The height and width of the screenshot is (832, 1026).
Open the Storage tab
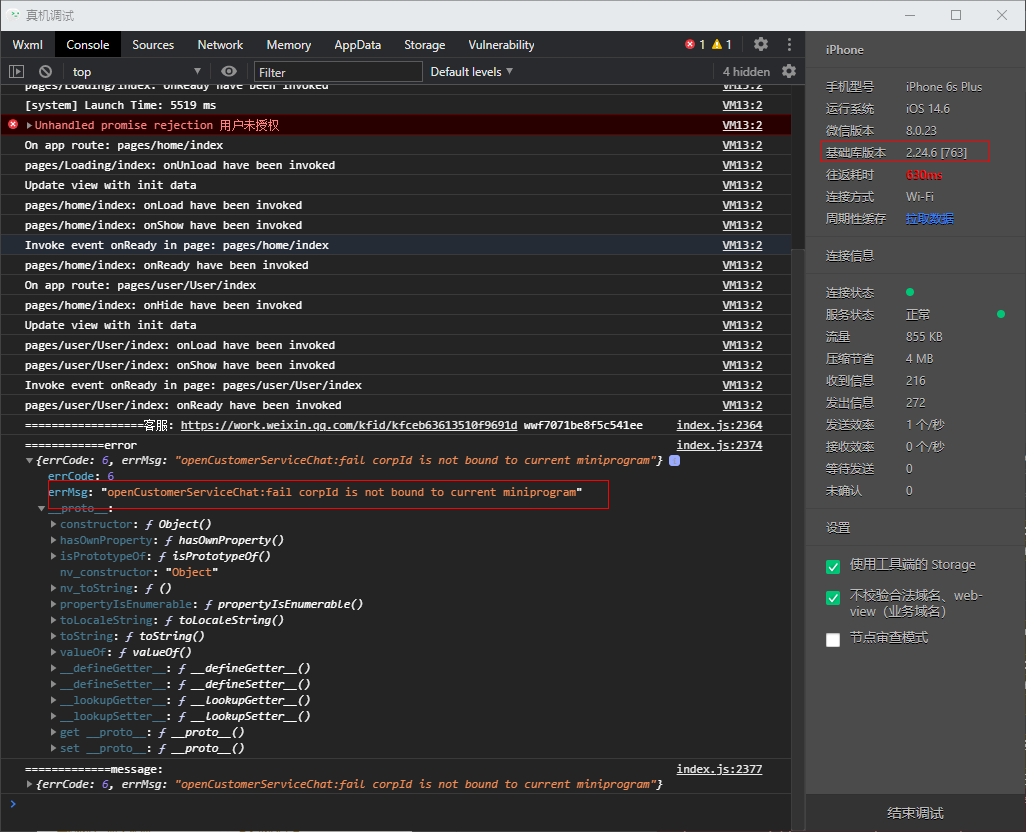(x=425, y=44)
